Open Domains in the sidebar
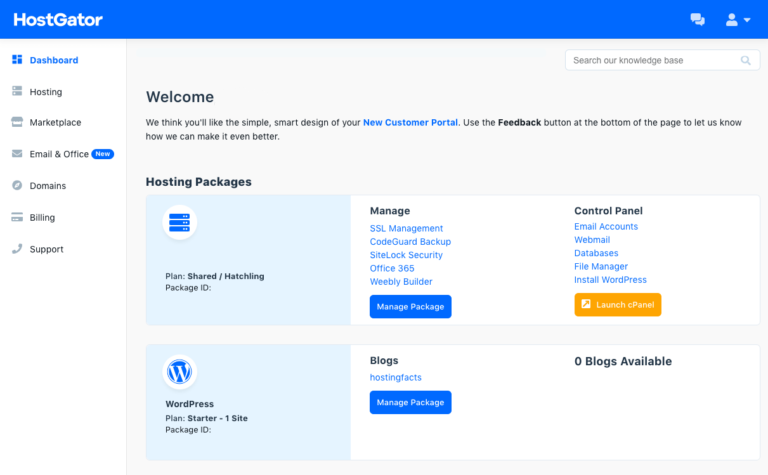 click(48, 186)
